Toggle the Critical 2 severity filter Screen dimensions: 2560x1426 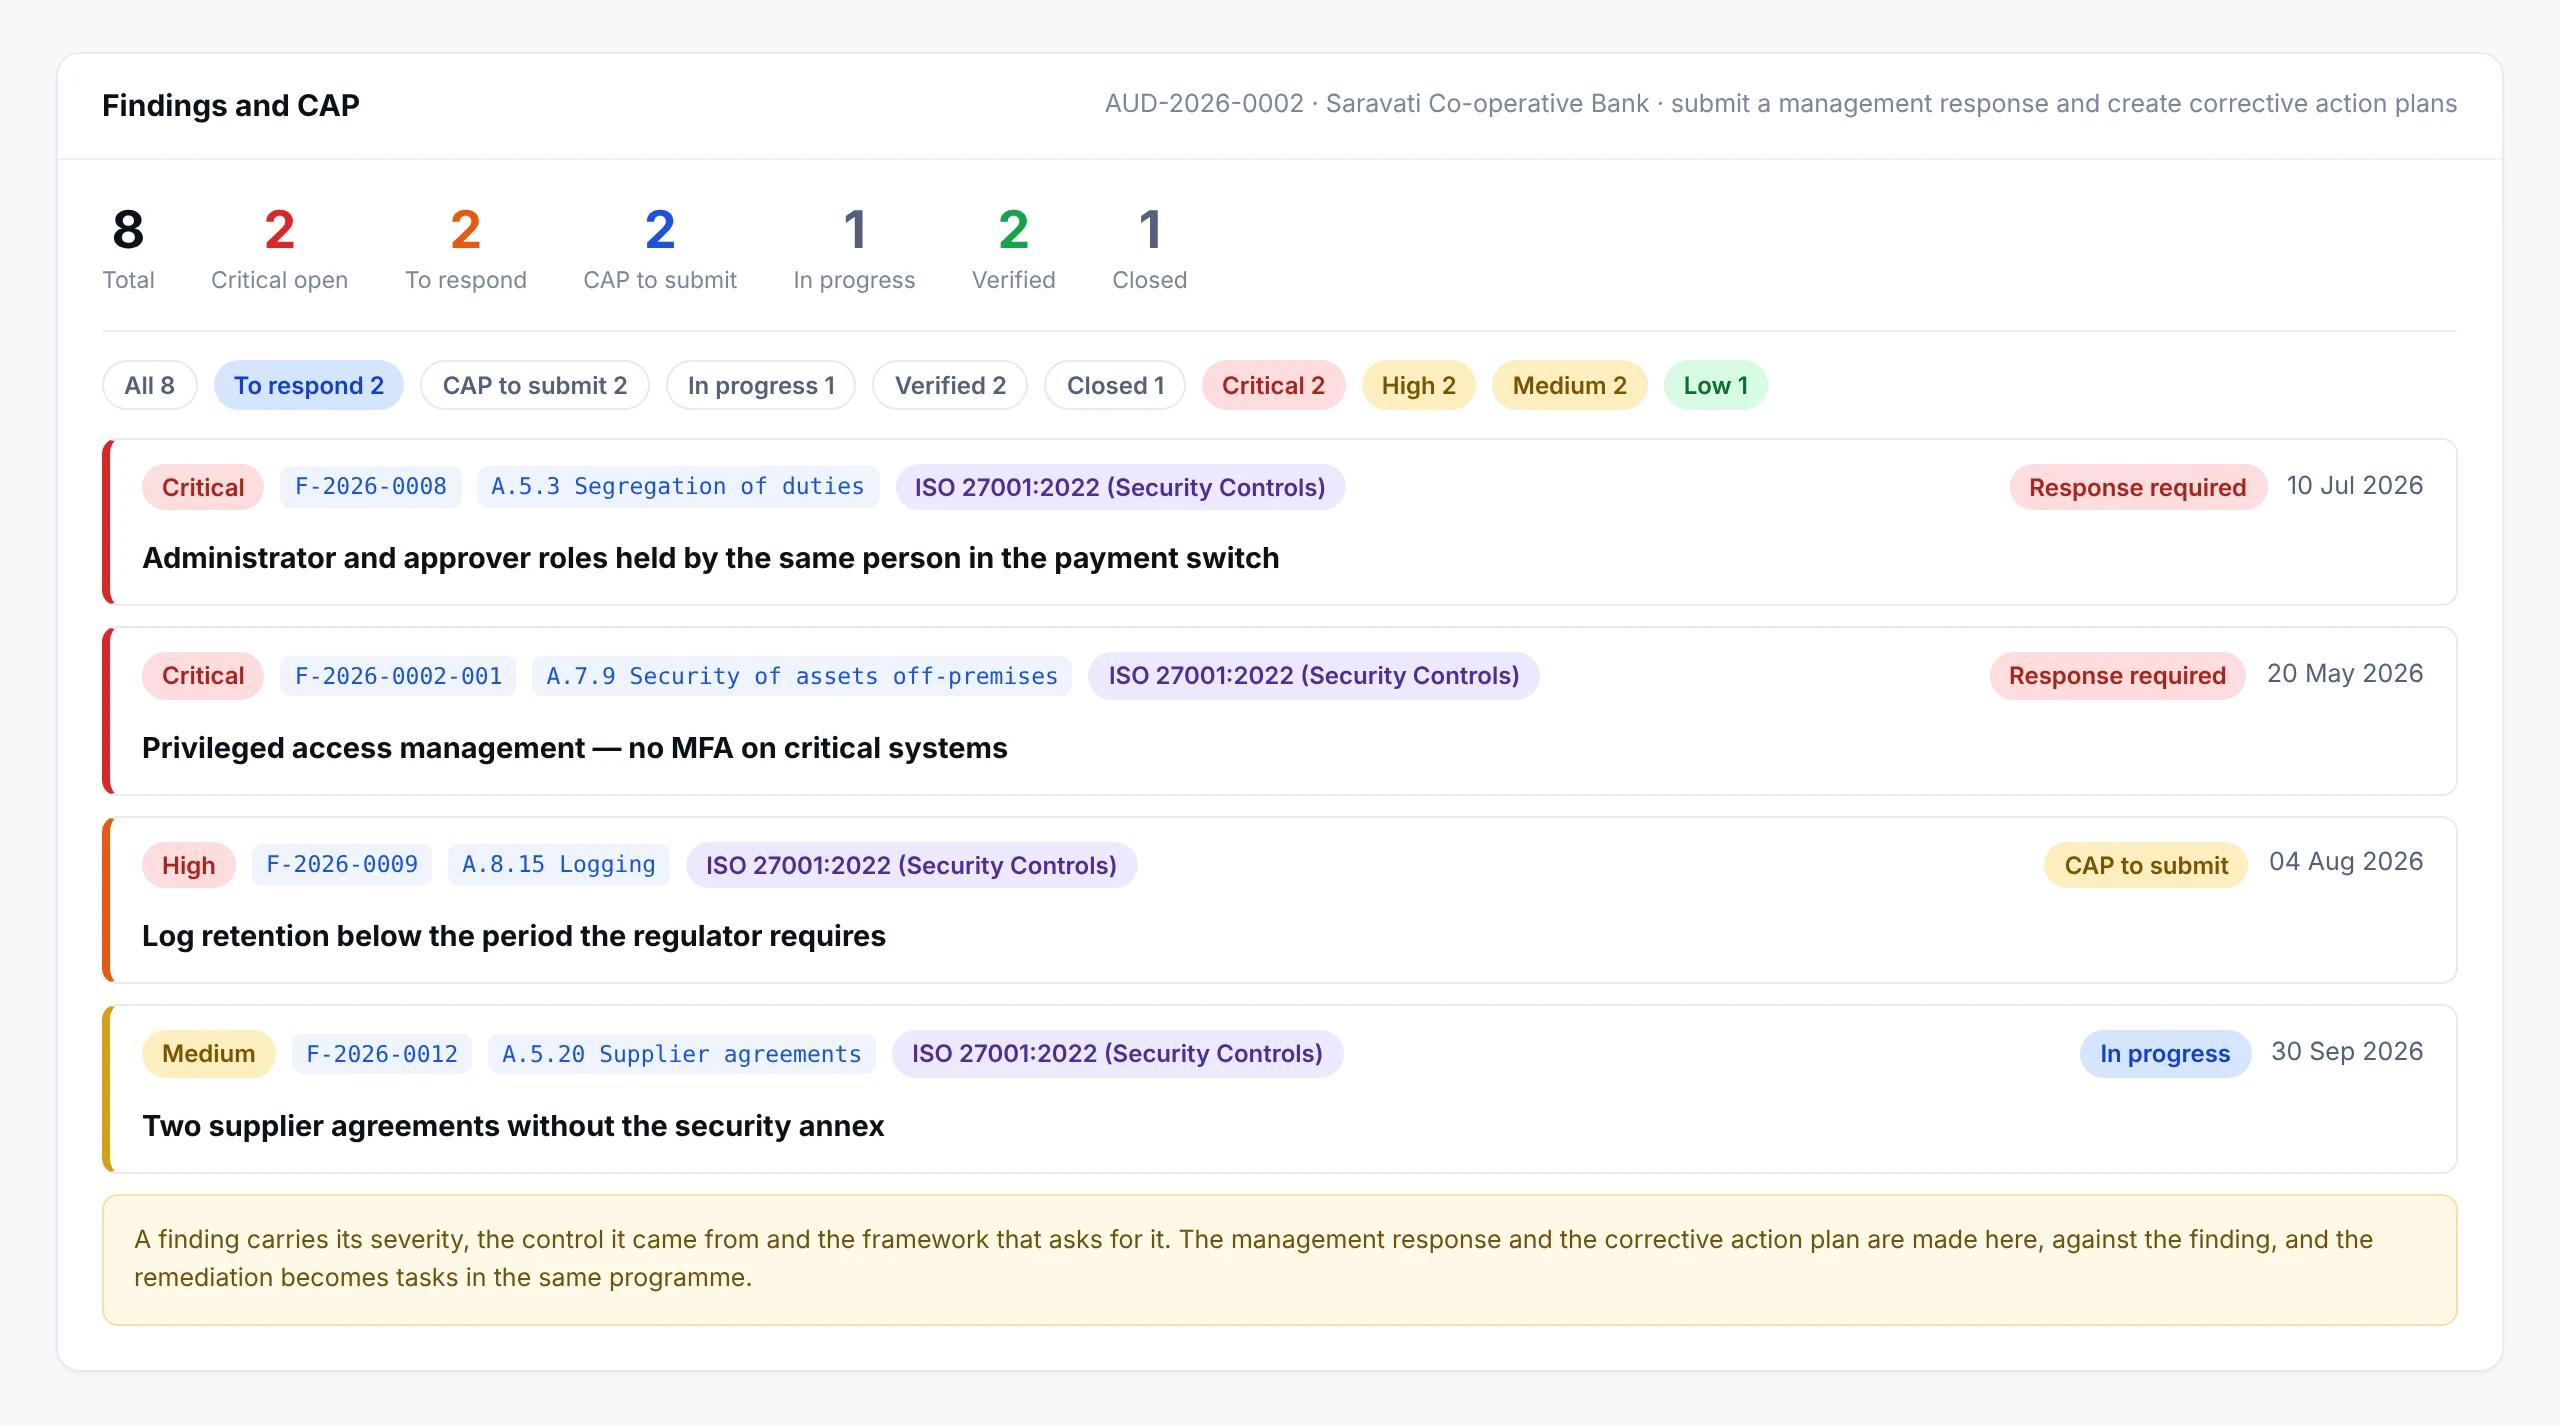pos(1273,385)
